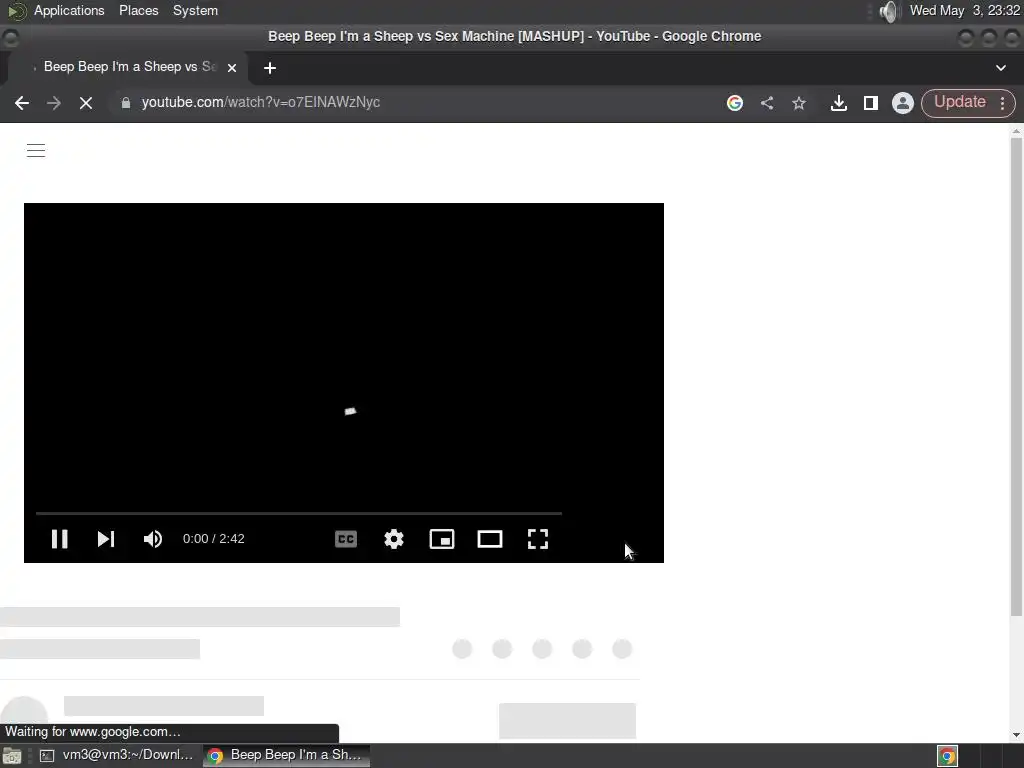
Task: Click system volume speaker icon
Action: [888, 11]
